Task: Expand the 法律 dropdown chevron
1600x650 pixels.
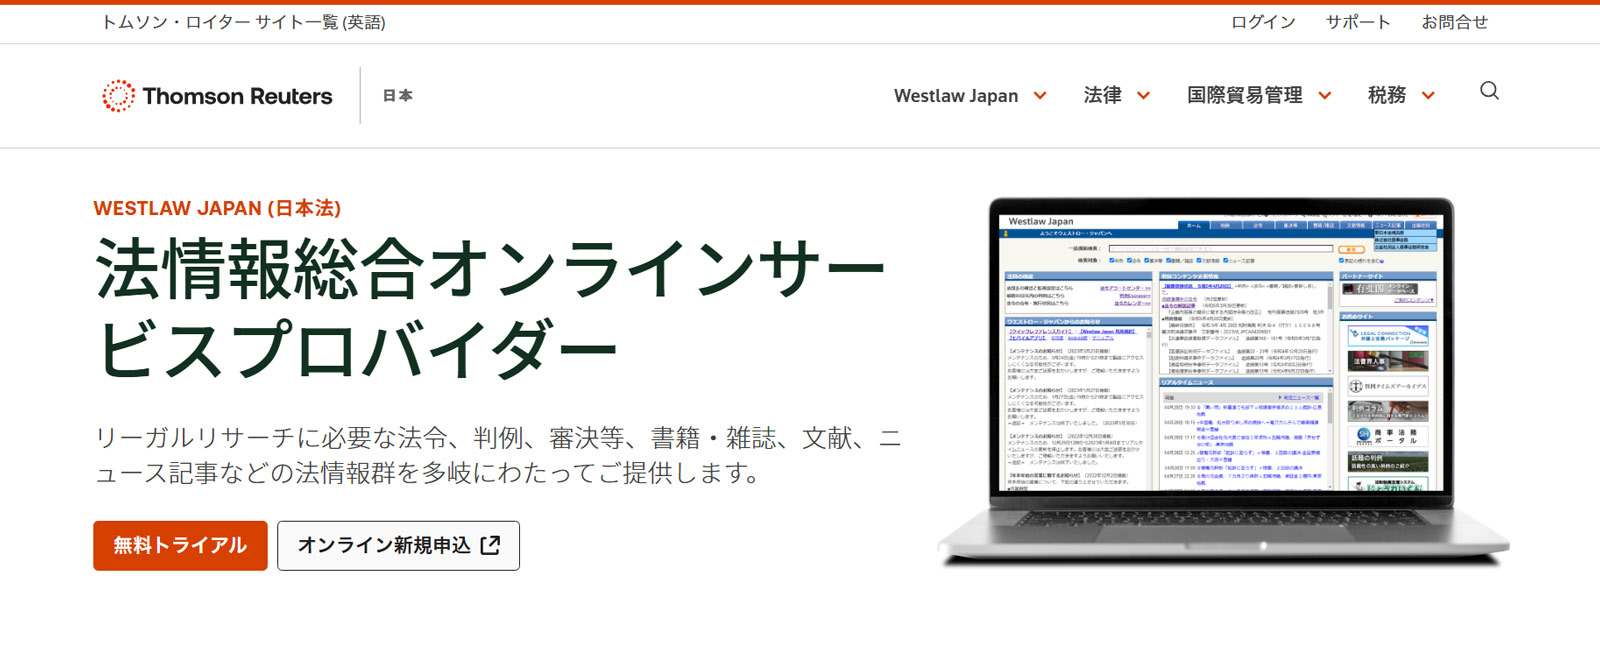Action: (x=1143, y=96)
